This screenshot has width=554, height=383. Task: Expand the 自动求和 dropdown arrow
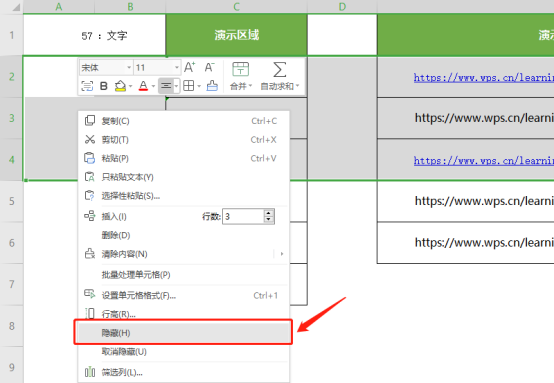tap(297, 86)
